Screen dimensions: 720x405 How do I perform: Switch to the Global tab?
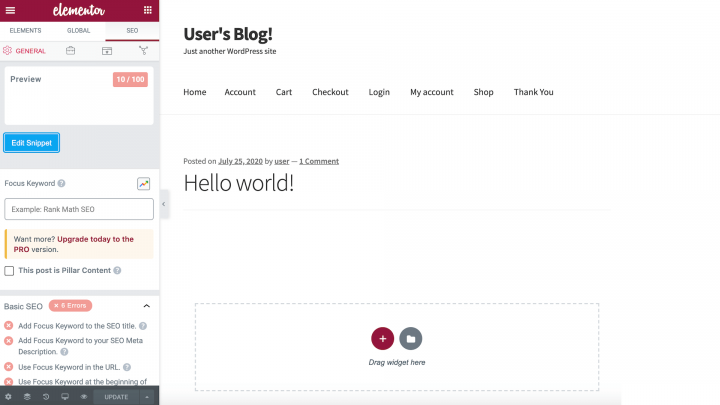[x=79, y=30]
